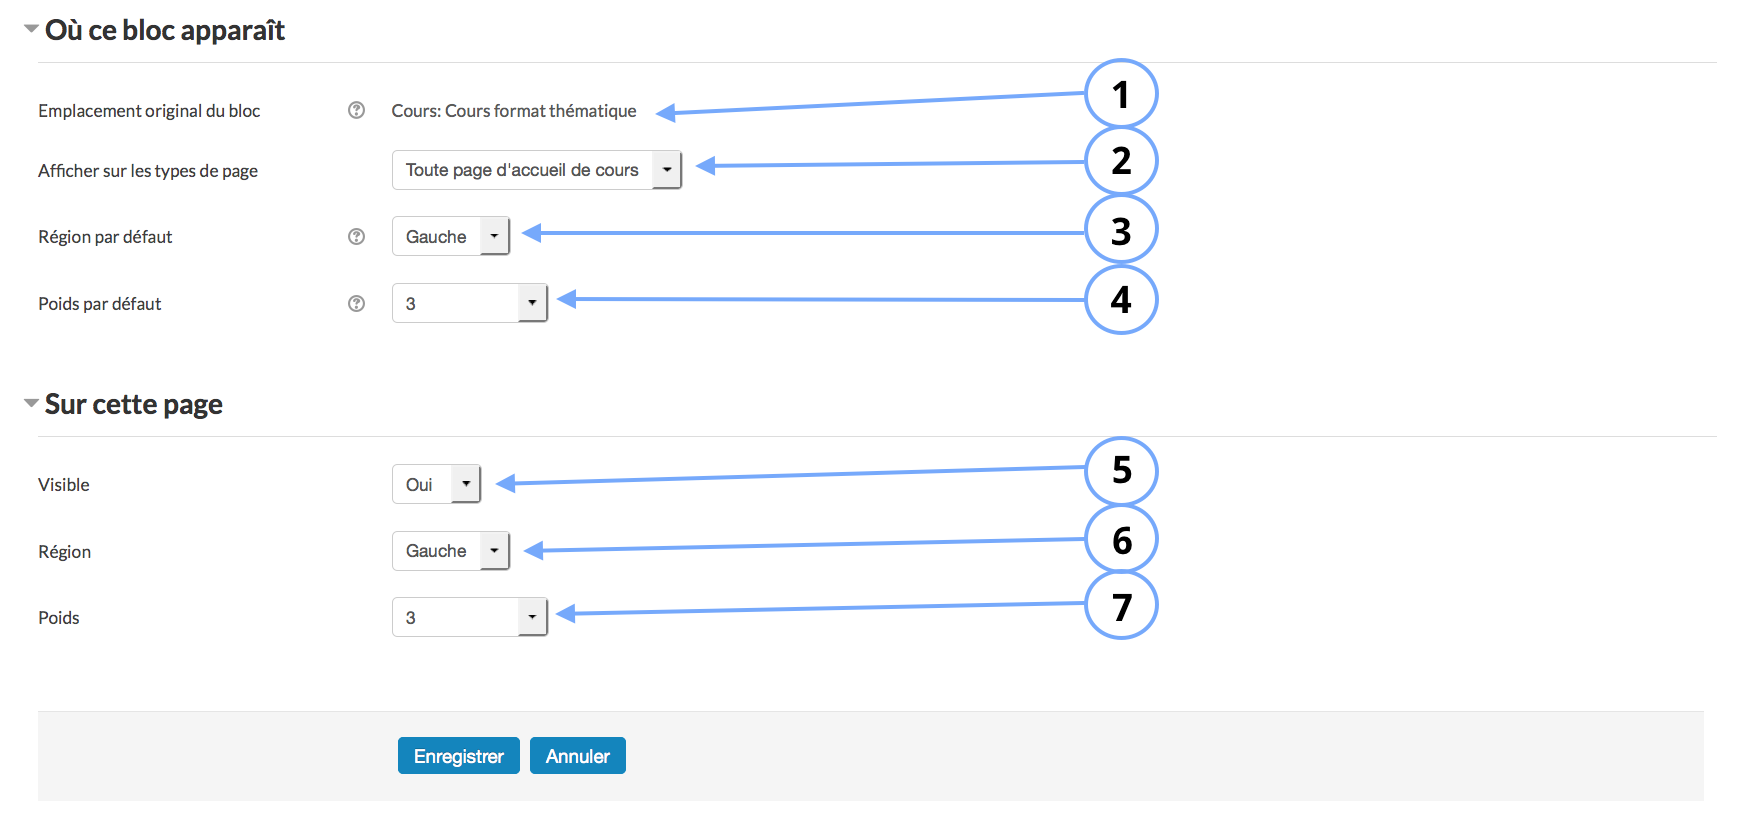Screen dimensions: 1746x828
Task: Click the 'Sur cette page' heading
Action: 134,404
